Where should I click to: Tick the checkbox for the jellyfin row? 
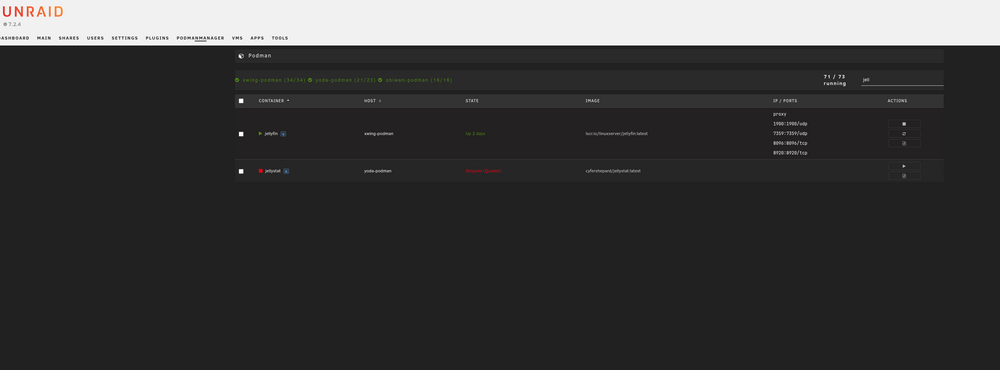pyautogui.click(x=241, y=134)
